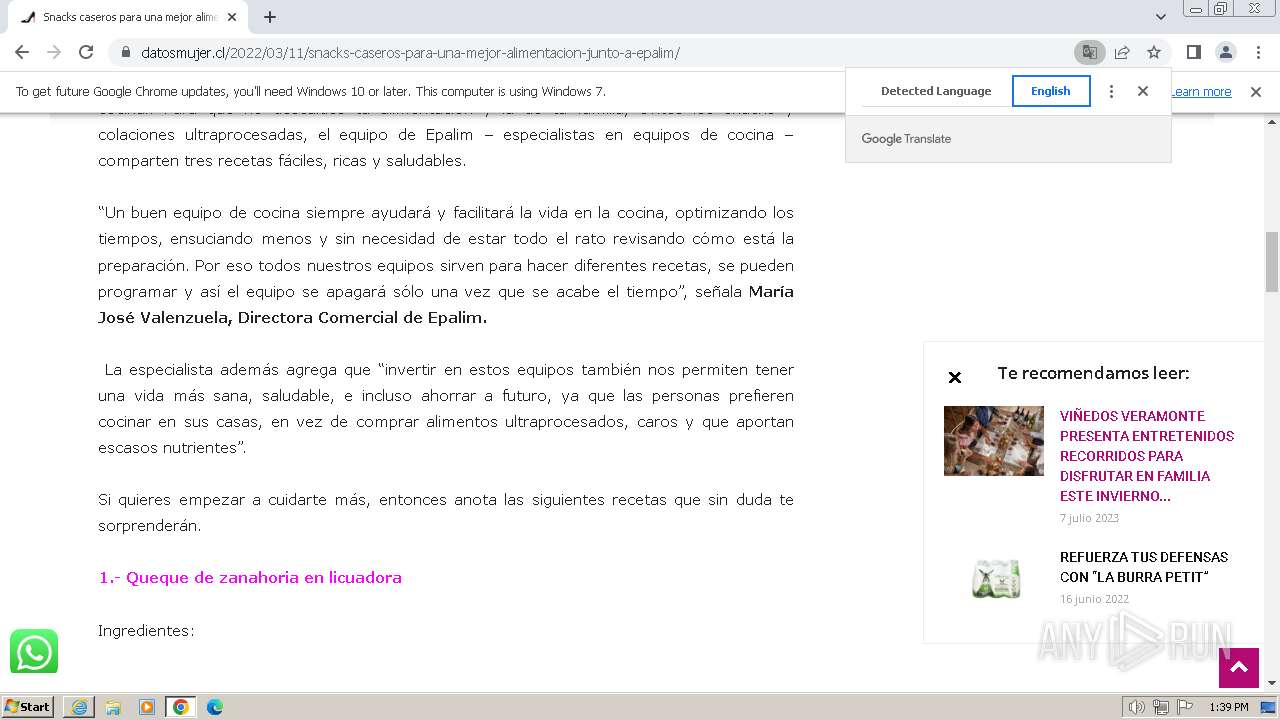Open Action Center flag tray icon

click(1183, 707)
